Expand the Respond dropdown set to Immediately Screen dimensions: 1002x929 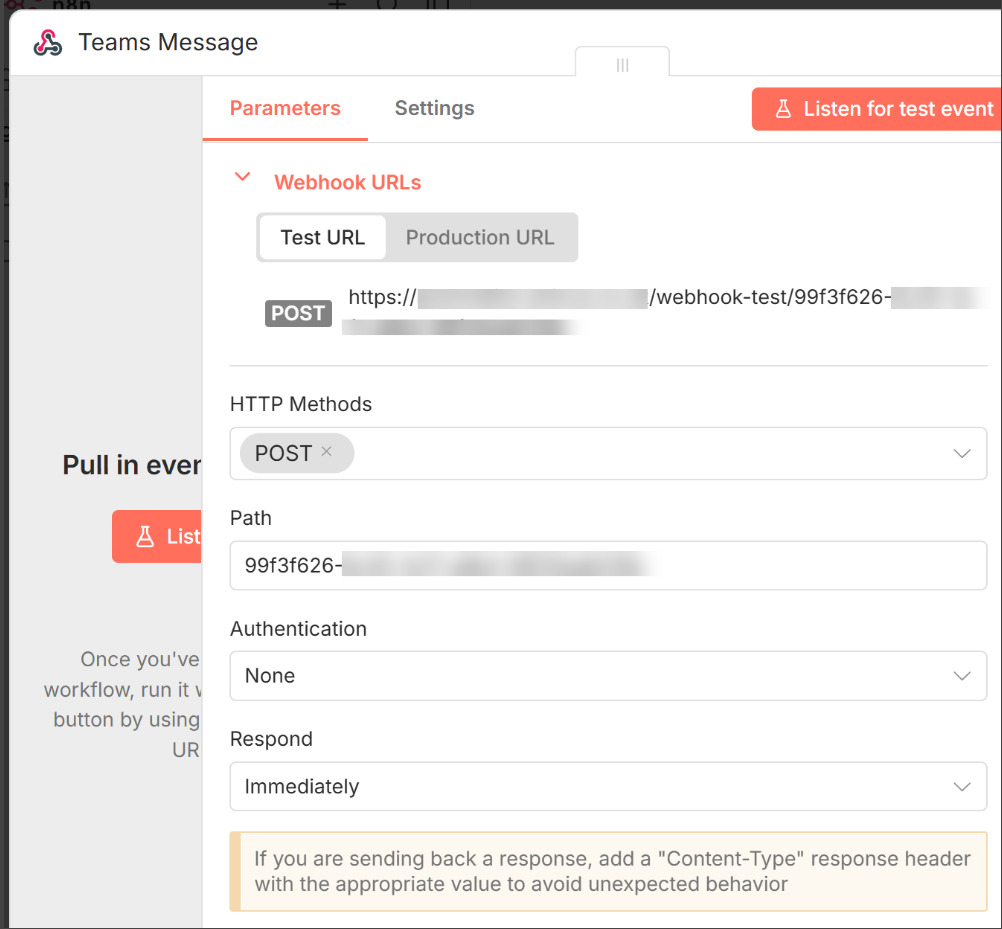point(607,787)
